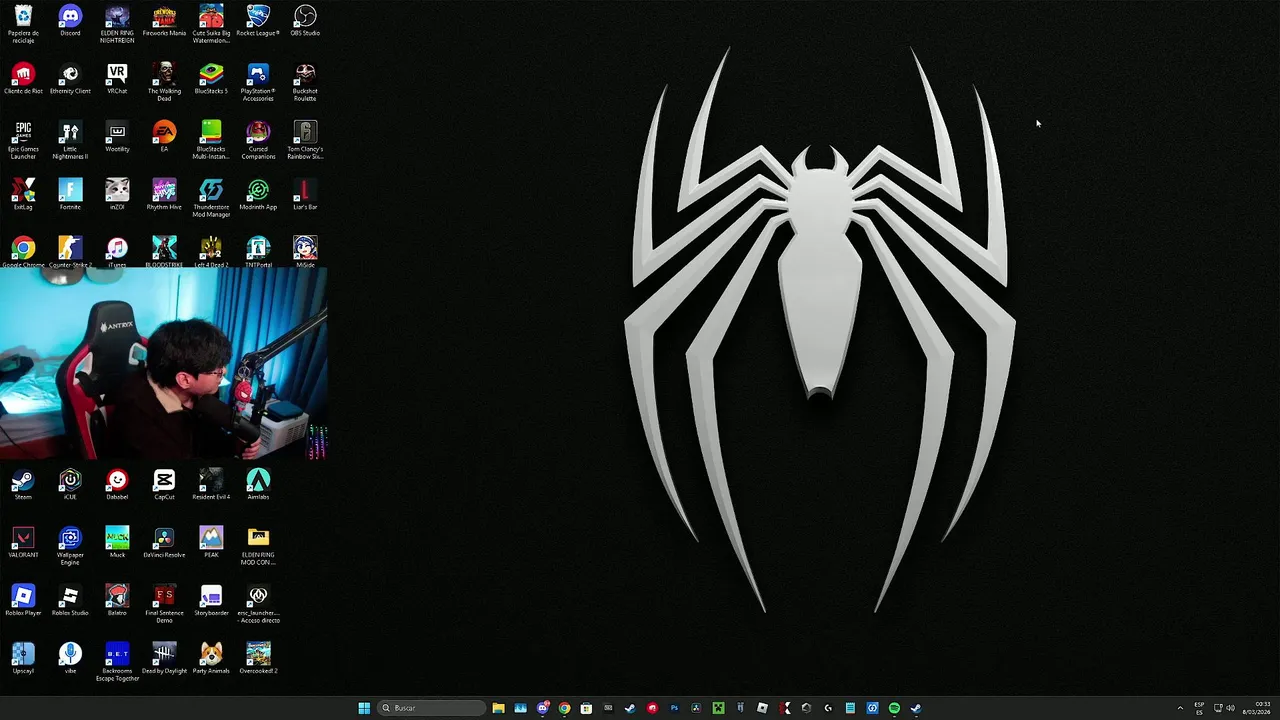Screen dimensions: 1280x720
Task: Select the Dead by Daylight shortcut
Action: pos(164,659)
